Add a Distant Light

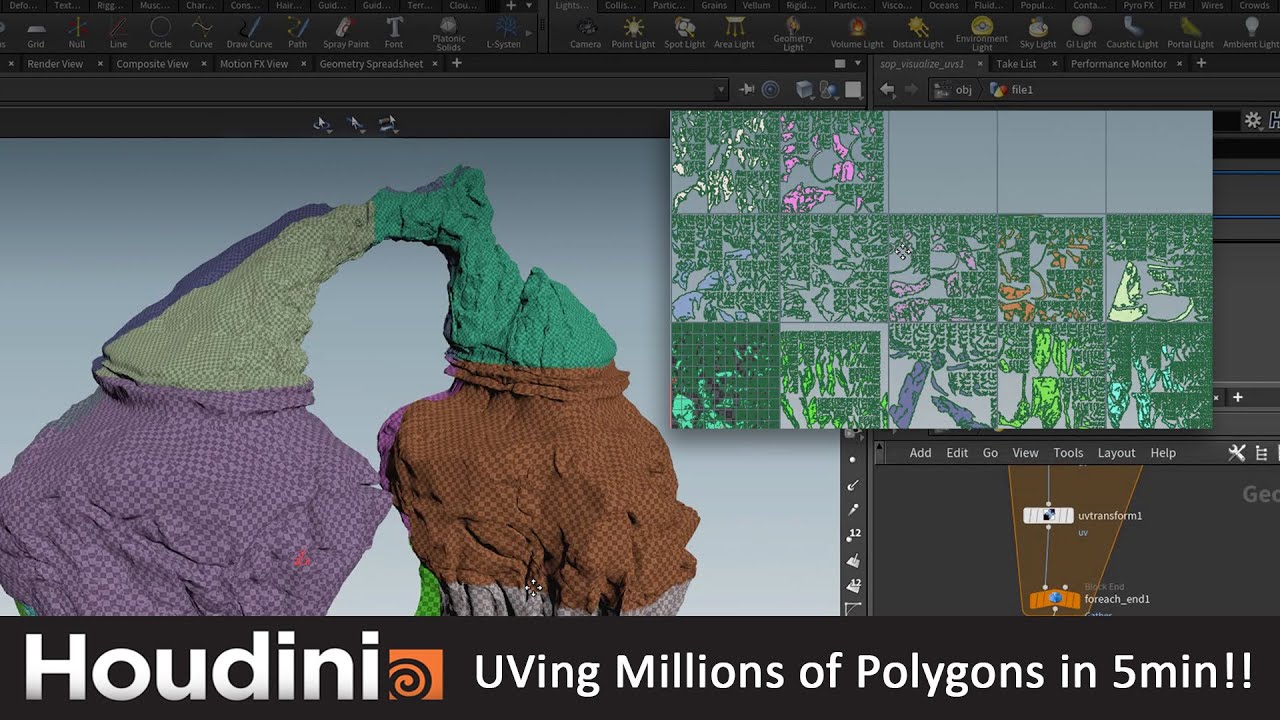coord(918,33)
